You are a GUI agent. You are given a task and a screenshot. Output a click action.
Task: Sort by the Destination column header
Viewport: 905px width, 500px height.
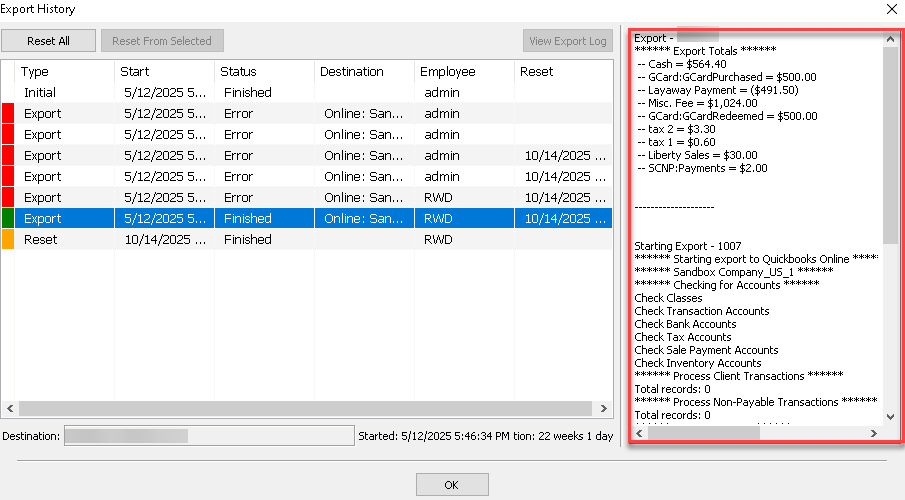pyautogui.click(x=364, y=72)
